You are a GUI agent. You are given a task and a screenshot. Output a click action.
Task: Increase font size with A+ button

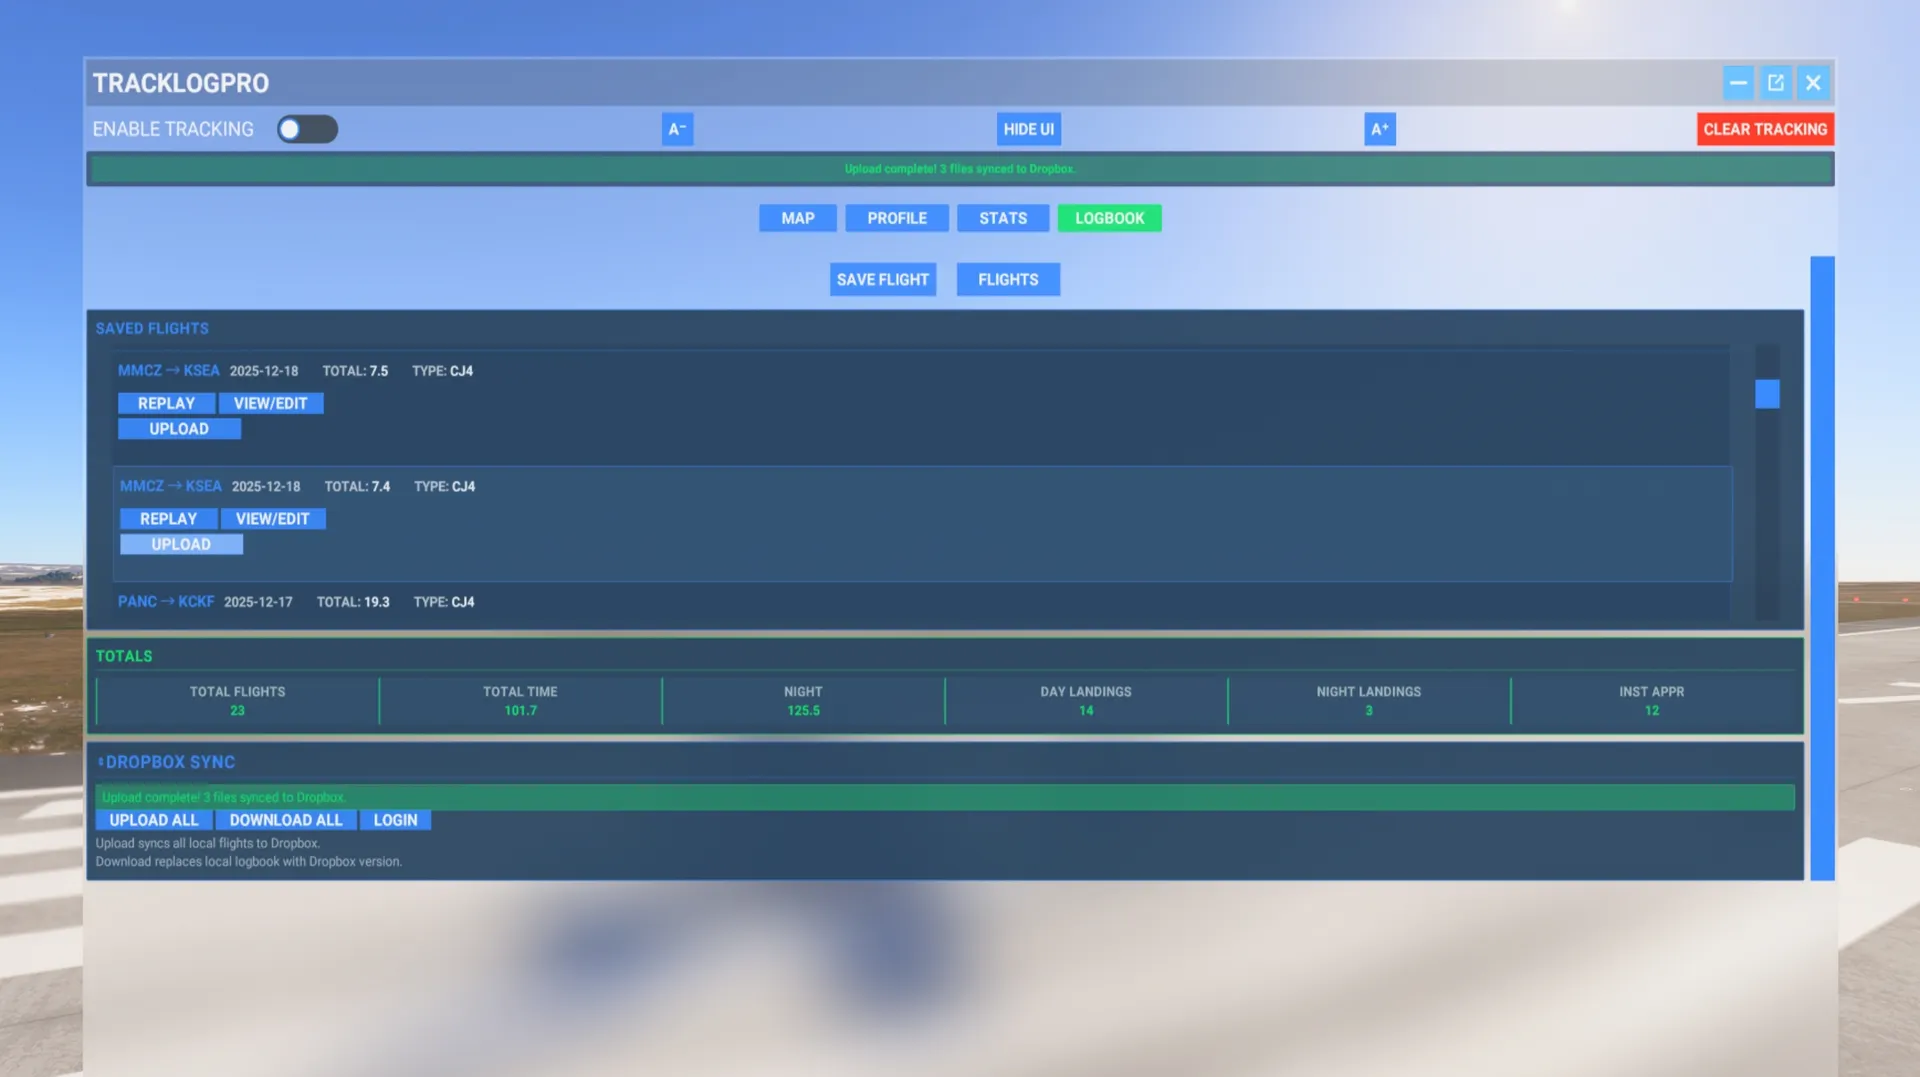(1379, 129)
